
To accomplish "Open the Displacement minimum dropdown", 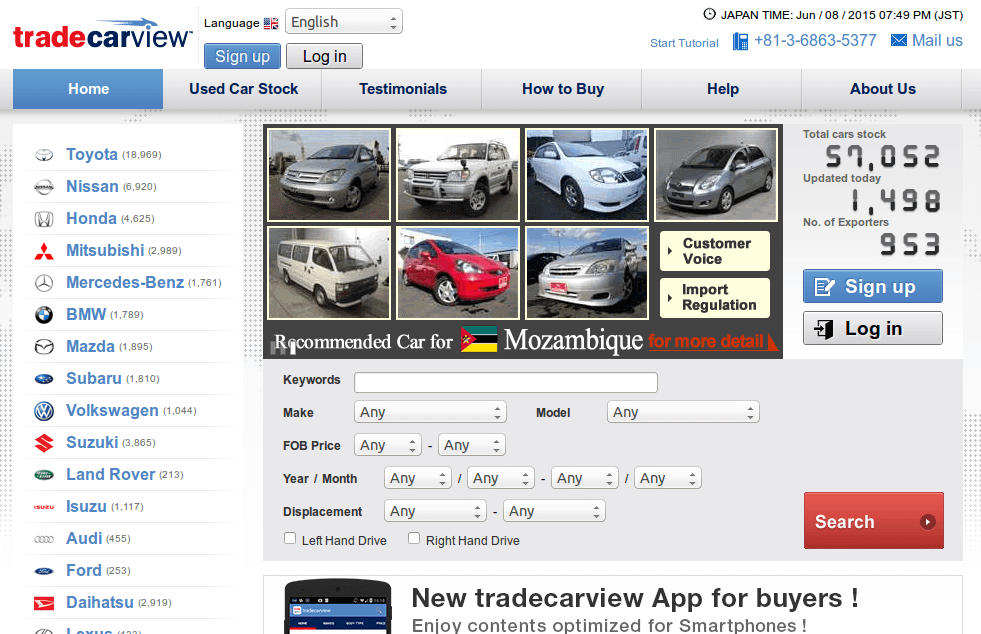I will click(435, 511).
